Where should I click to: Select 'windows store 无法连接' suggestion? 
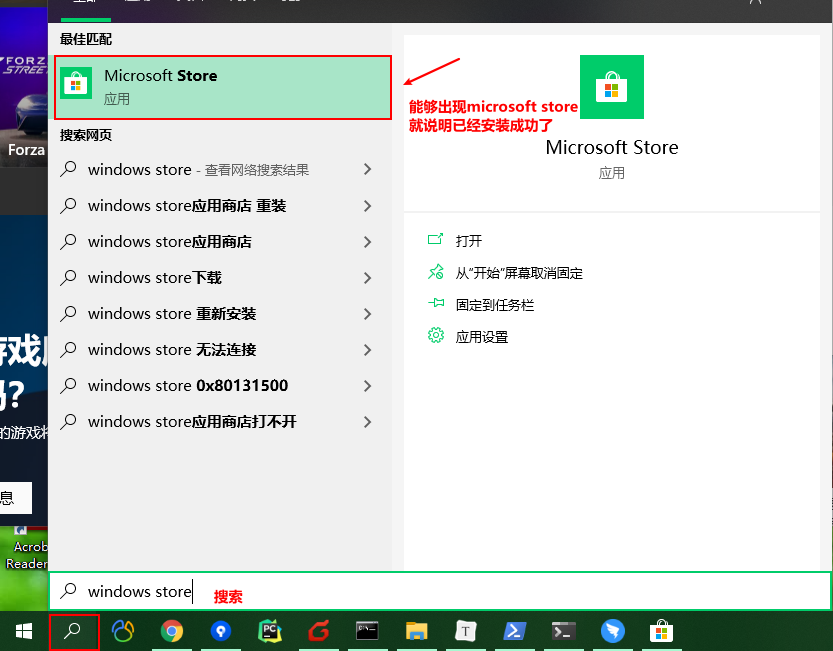click(220, 350)
